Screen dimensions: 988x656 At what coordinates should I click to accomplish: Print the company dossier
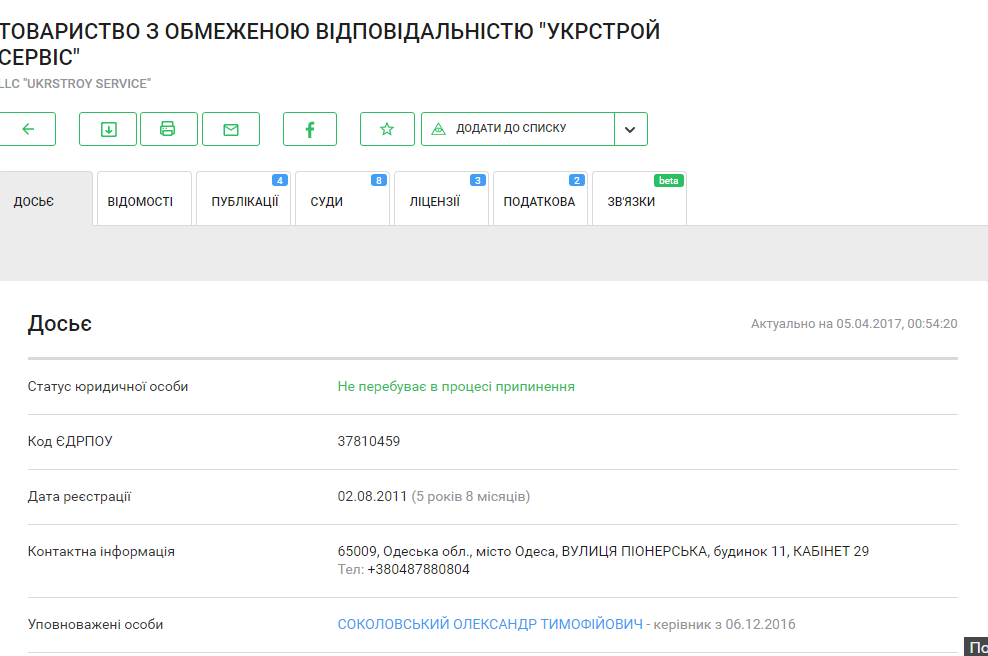click(x=168, y=129)
